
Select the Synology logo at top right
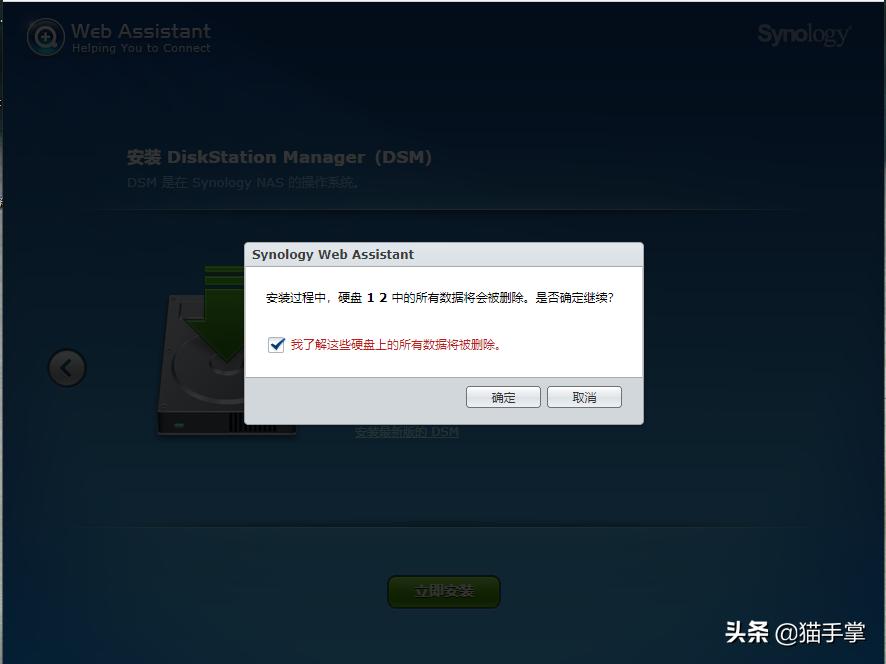[804, 33]
